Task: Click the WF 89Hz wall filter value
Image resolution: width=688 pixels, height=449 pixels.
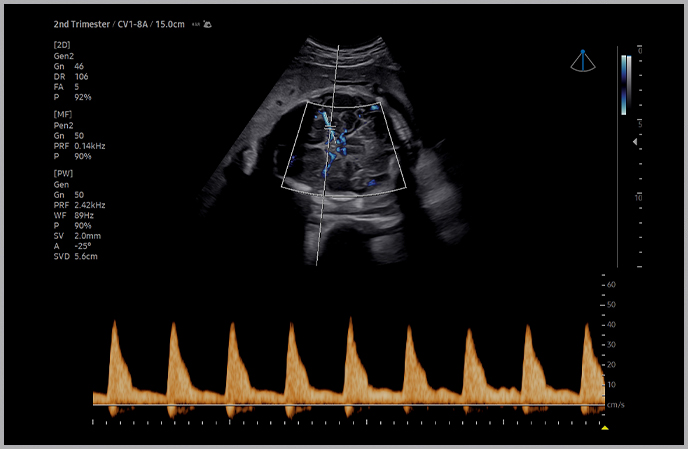Action: (72, 215)
